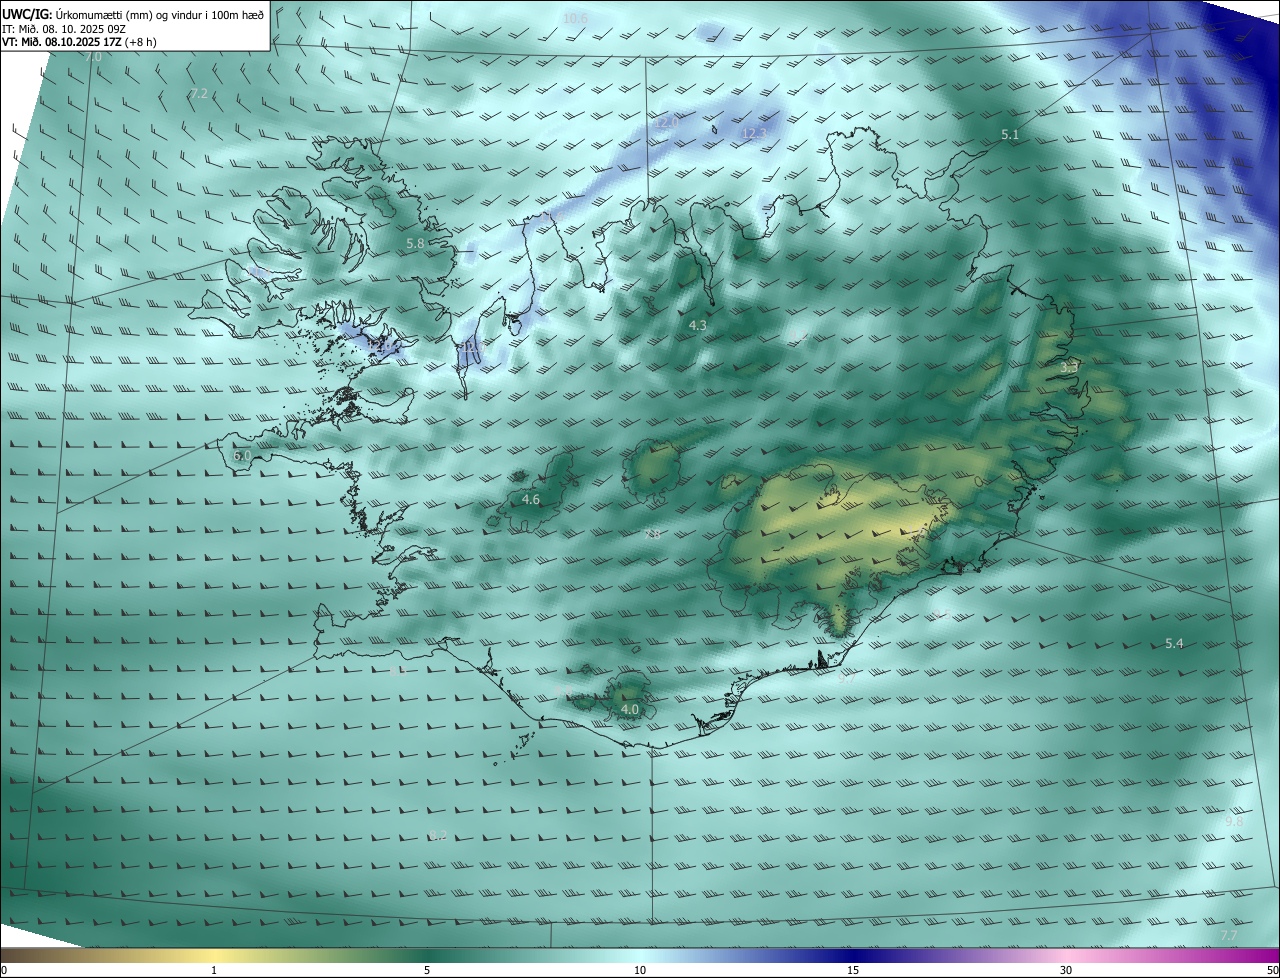Click the 3.3 value in east Iceland
The height and width of the screenshot is (978, 1280).
pyautogui.click(x=1069, y=367)
